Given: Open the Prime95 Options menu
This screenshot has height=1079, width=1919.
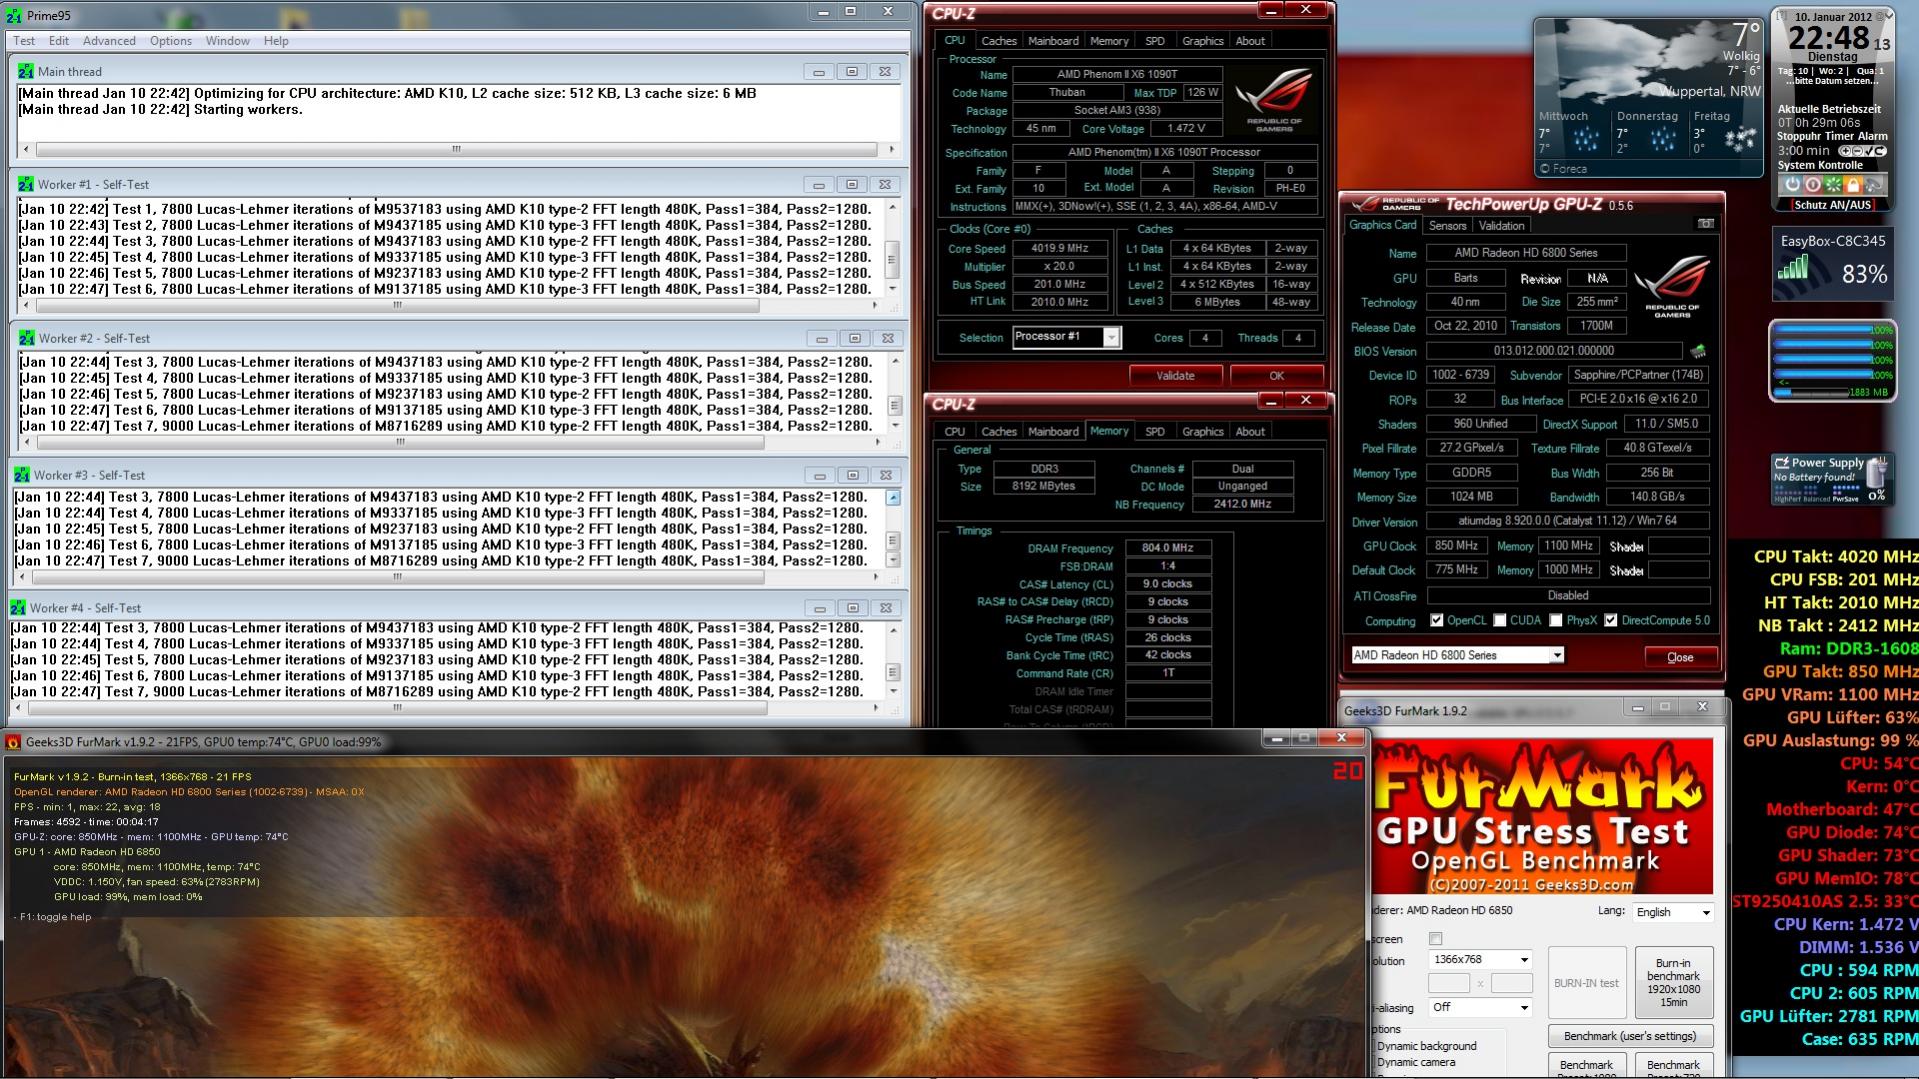Looking at the screenshot, I should click(x=171, y=41).
